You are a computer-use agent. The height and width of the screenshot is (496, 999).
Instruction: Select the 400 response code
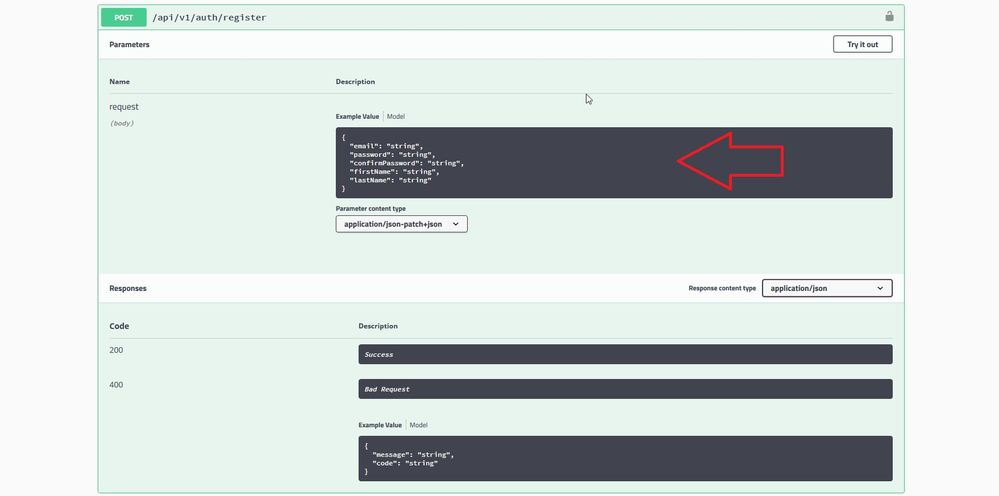point(116,385)
